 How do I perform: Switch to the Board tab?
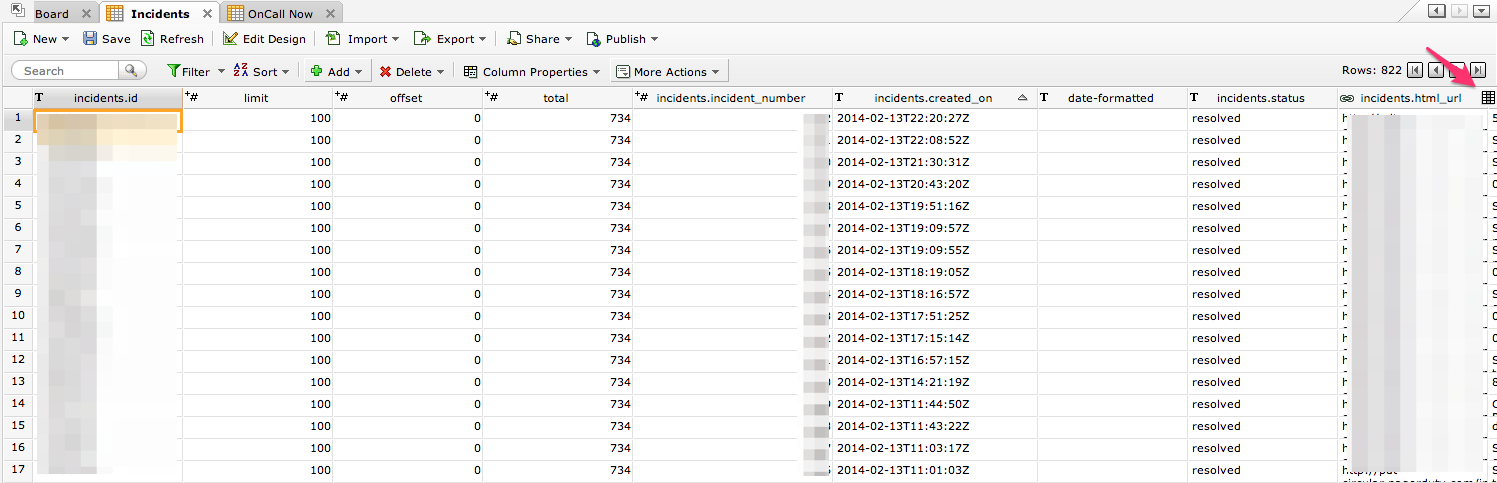pyautogui.click(x=52, y=14)
